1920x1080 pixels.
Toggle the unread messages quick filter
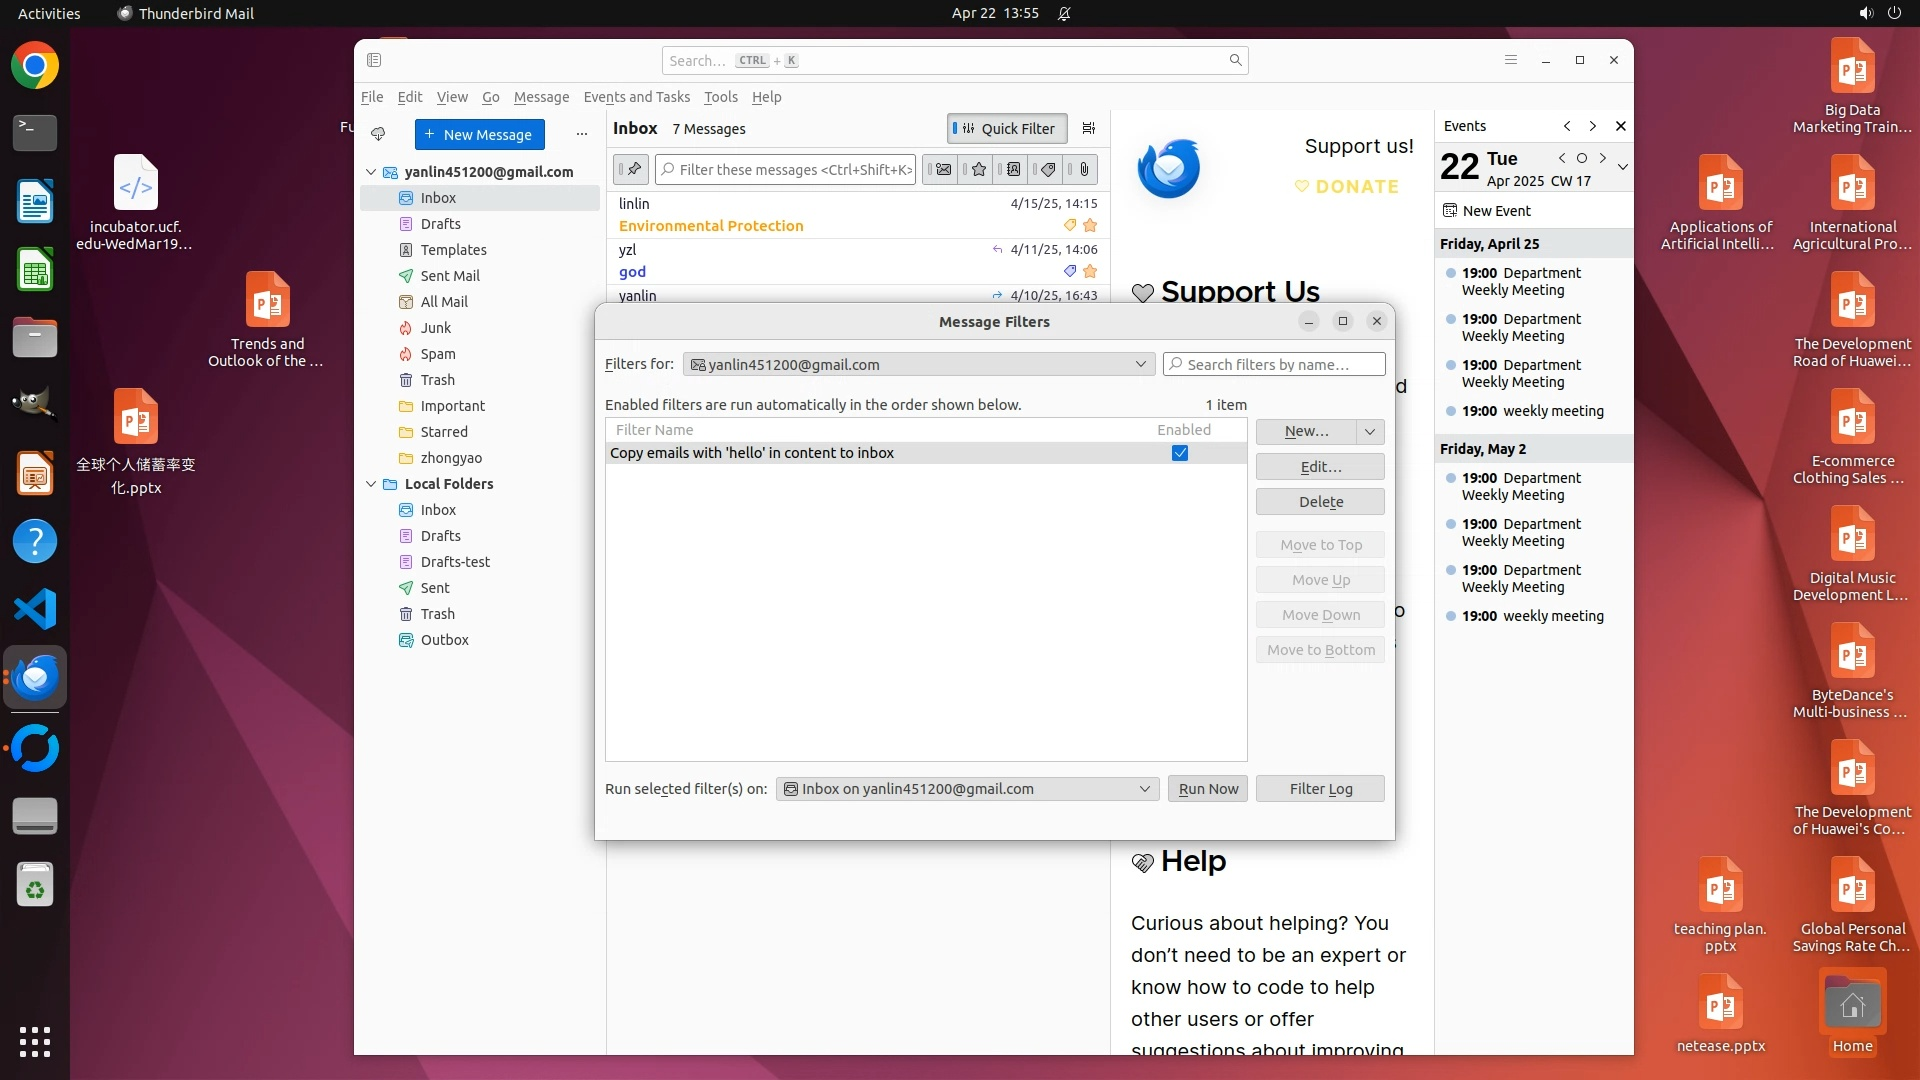pyautogui.click(x=942, y=170)
